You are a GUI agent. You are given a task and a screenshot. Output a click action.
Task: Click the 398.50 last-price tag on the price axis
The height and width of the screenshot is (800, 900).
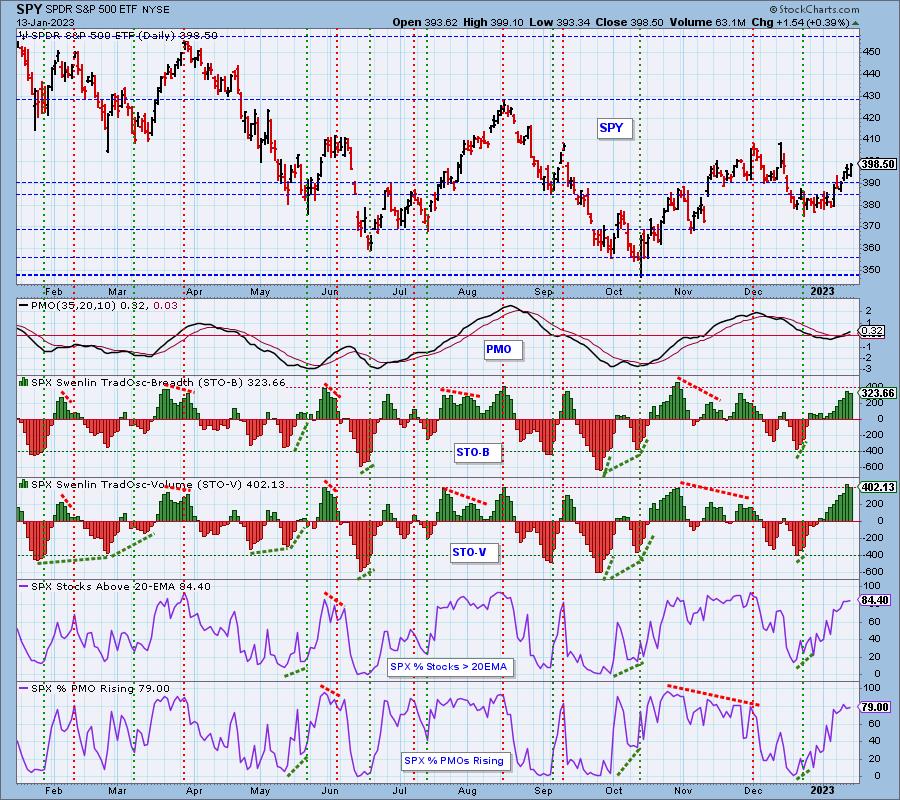click(x=878, y=164)
